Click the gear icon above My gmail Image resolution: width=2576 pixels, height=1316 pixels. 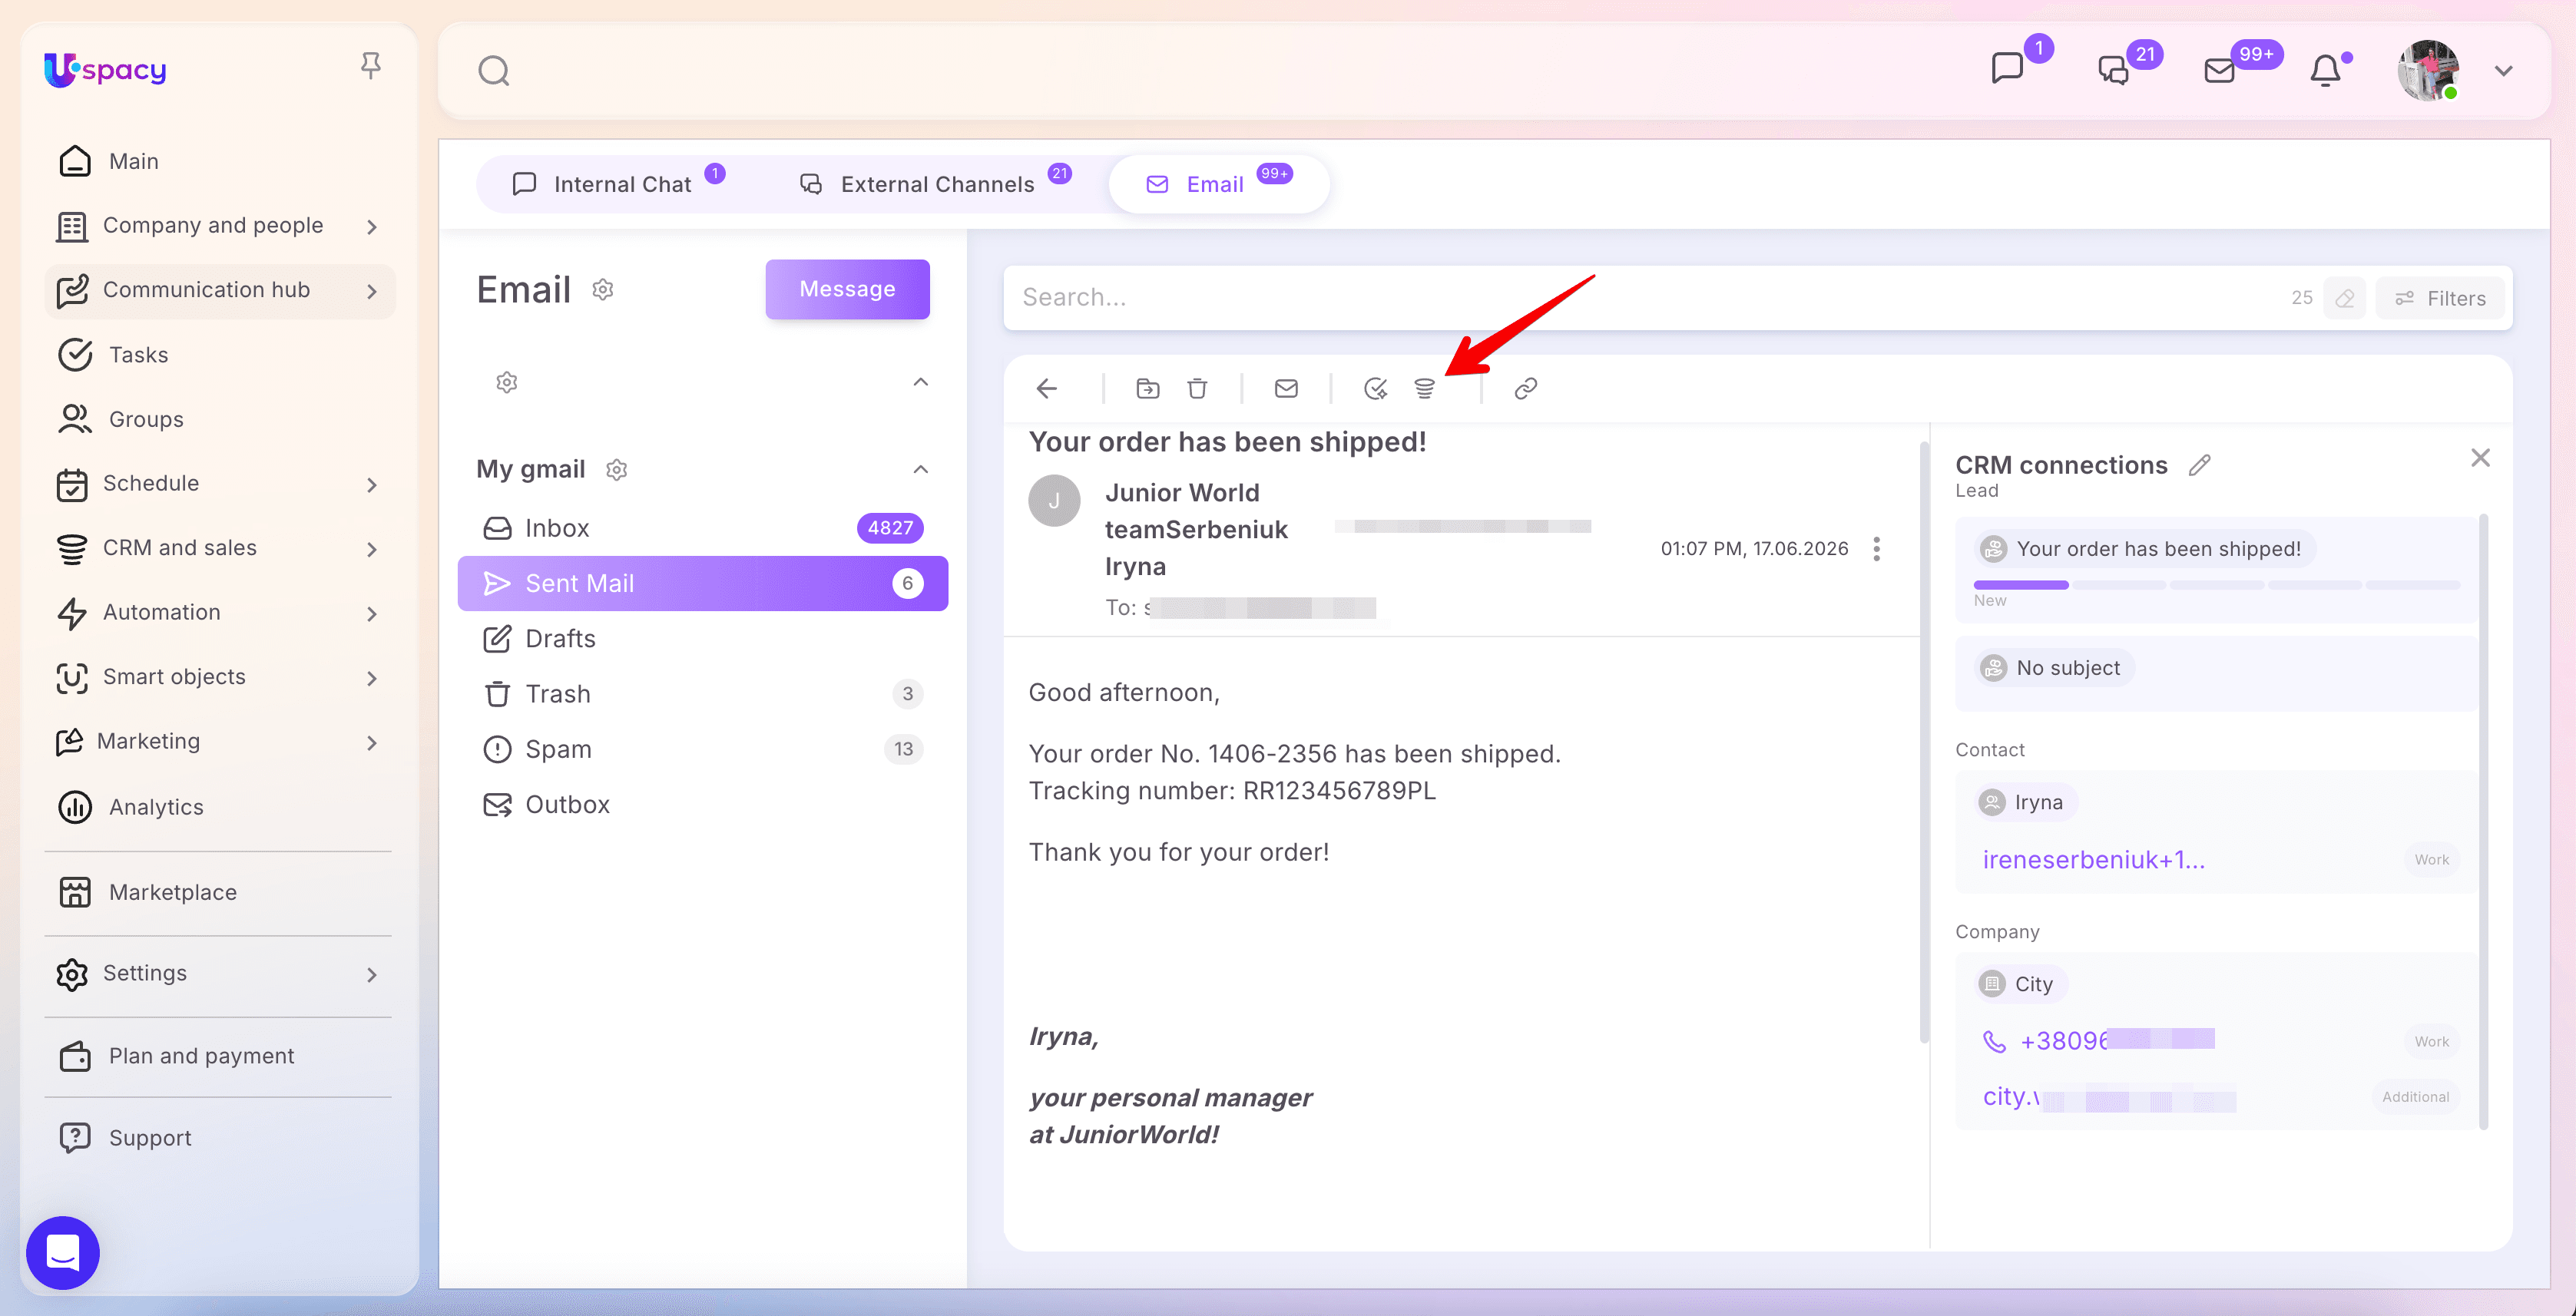point(507,382)
